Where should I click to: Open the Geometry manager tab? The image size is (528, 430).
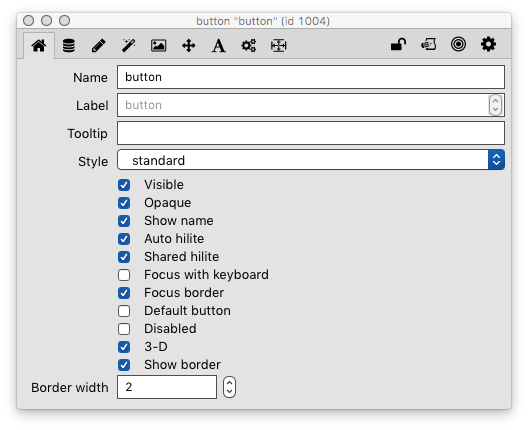pyautogui.click(x=278, y=45)
